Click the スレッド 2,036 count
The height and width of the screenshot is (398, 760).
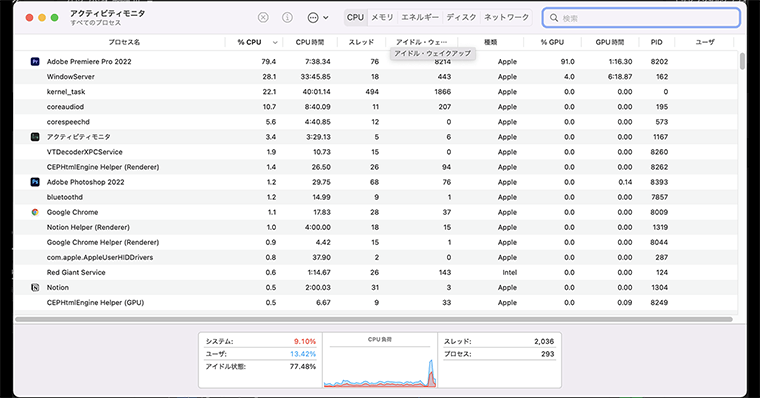544,341
